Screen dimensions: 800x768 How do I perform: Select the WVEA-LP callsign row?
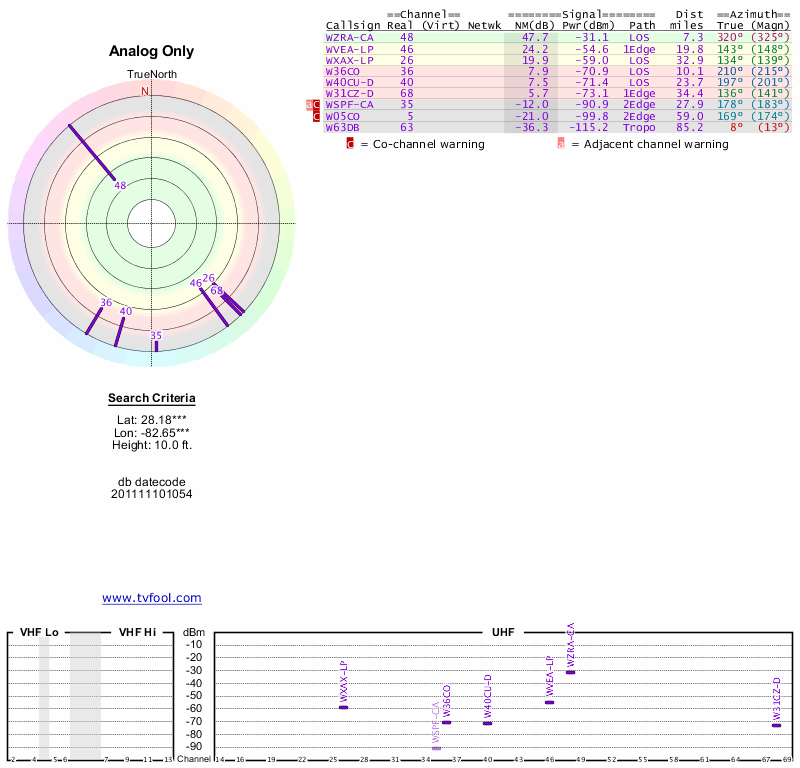click(x=349, y=49)
